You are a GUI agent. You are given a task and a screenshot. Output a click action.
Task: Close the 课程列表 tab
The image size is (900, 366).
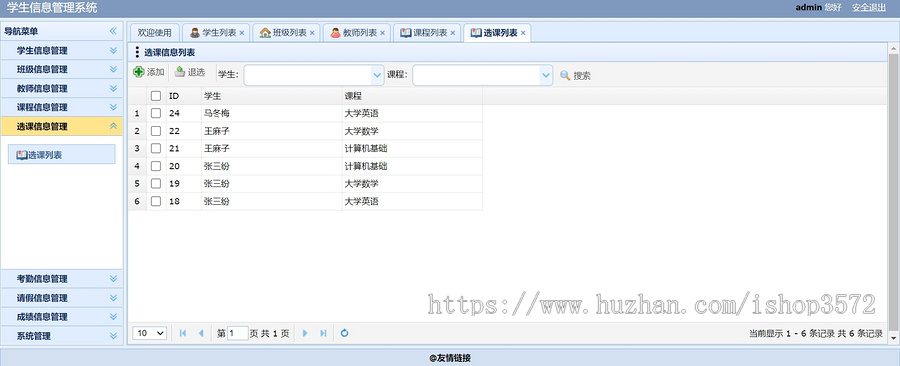click(452, 33)
